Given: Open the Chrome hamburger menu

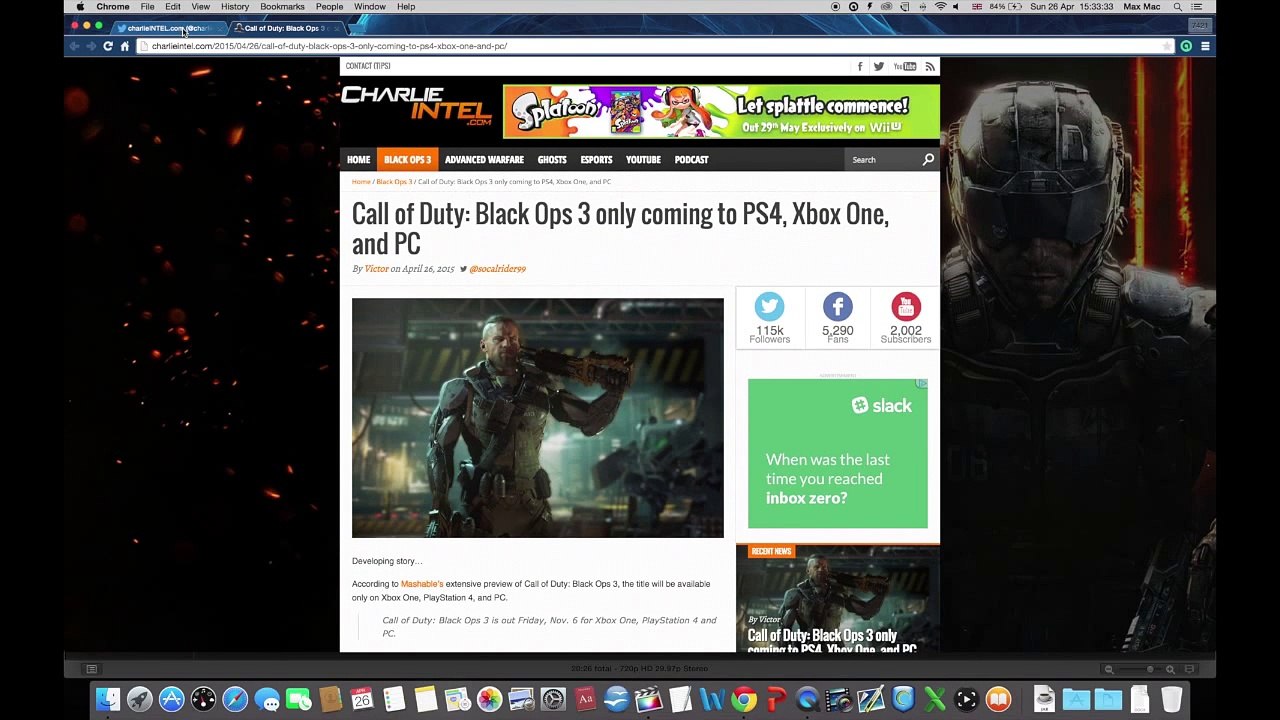Looking at the screenshot, I should (1205, 46).
